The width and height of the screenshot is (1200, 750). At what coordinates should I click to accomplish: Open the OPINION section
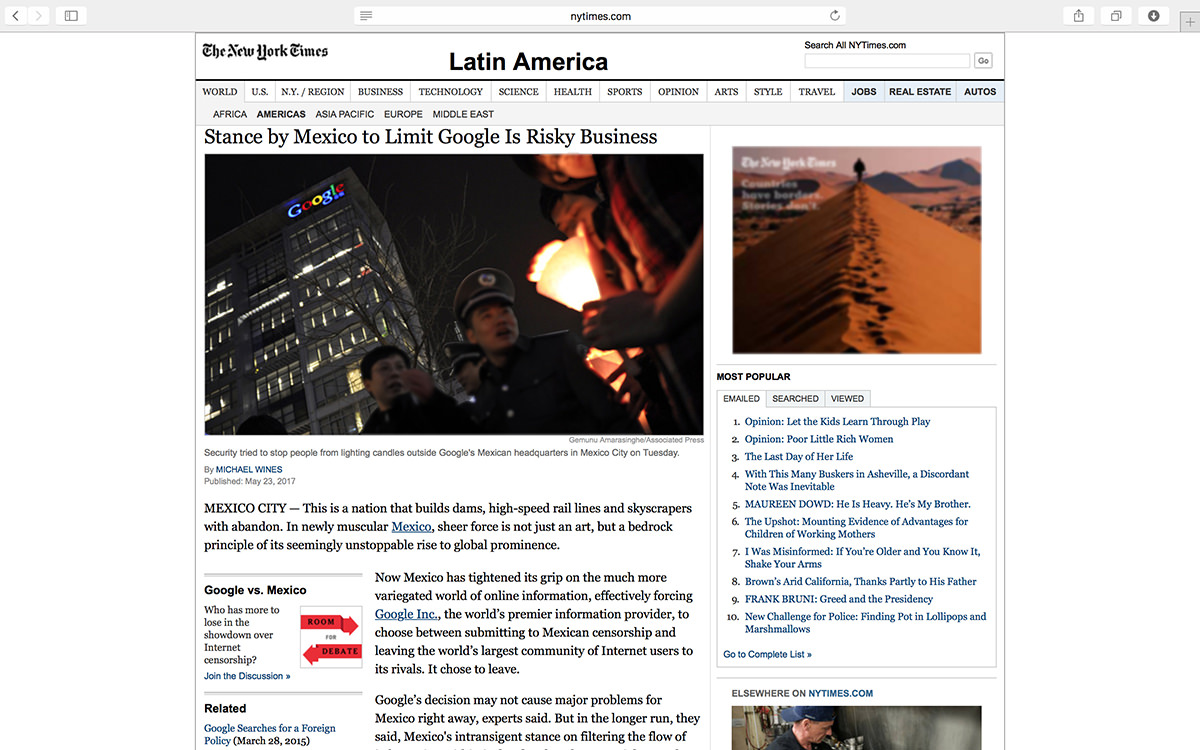click(679, 92)
